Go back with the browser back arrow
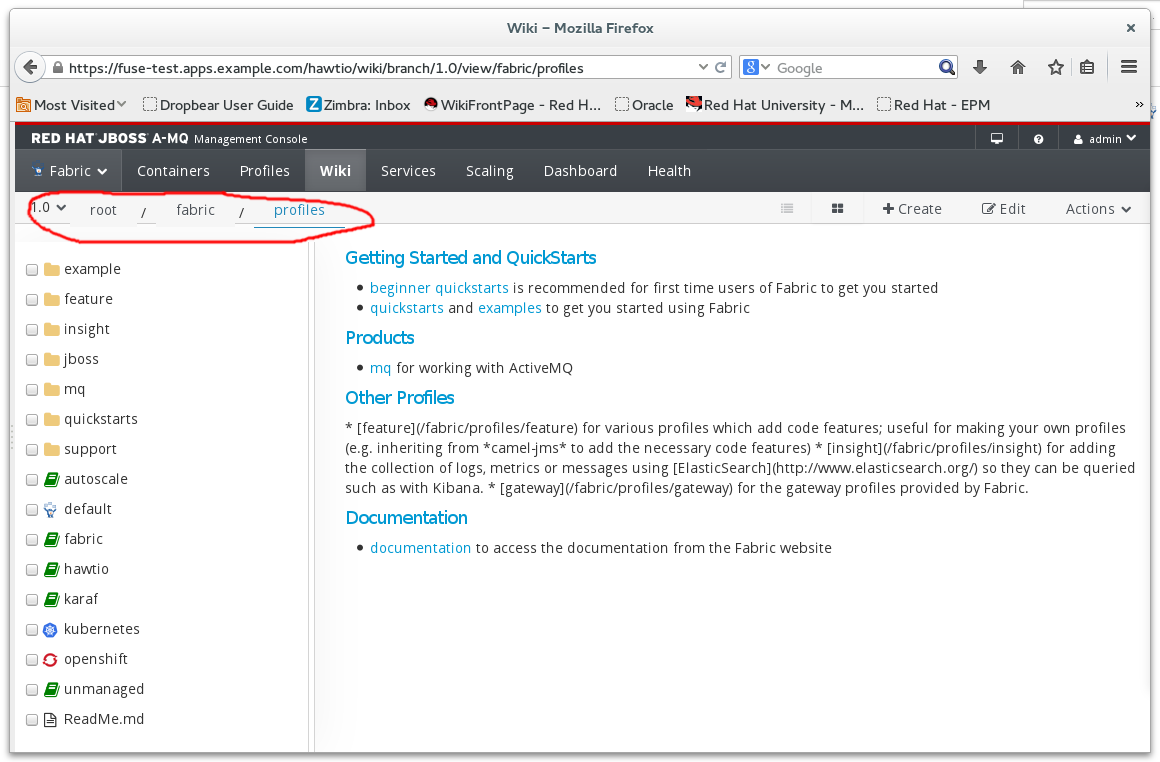The image size is (1160, 762). [30, 68]
